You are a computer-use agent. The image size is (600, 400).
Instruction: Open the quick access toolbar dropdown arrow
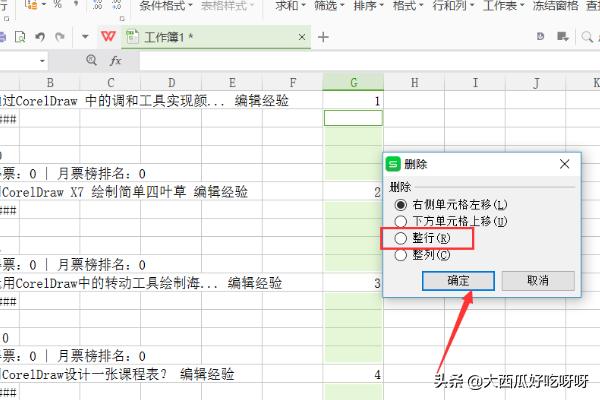(85, 37)
